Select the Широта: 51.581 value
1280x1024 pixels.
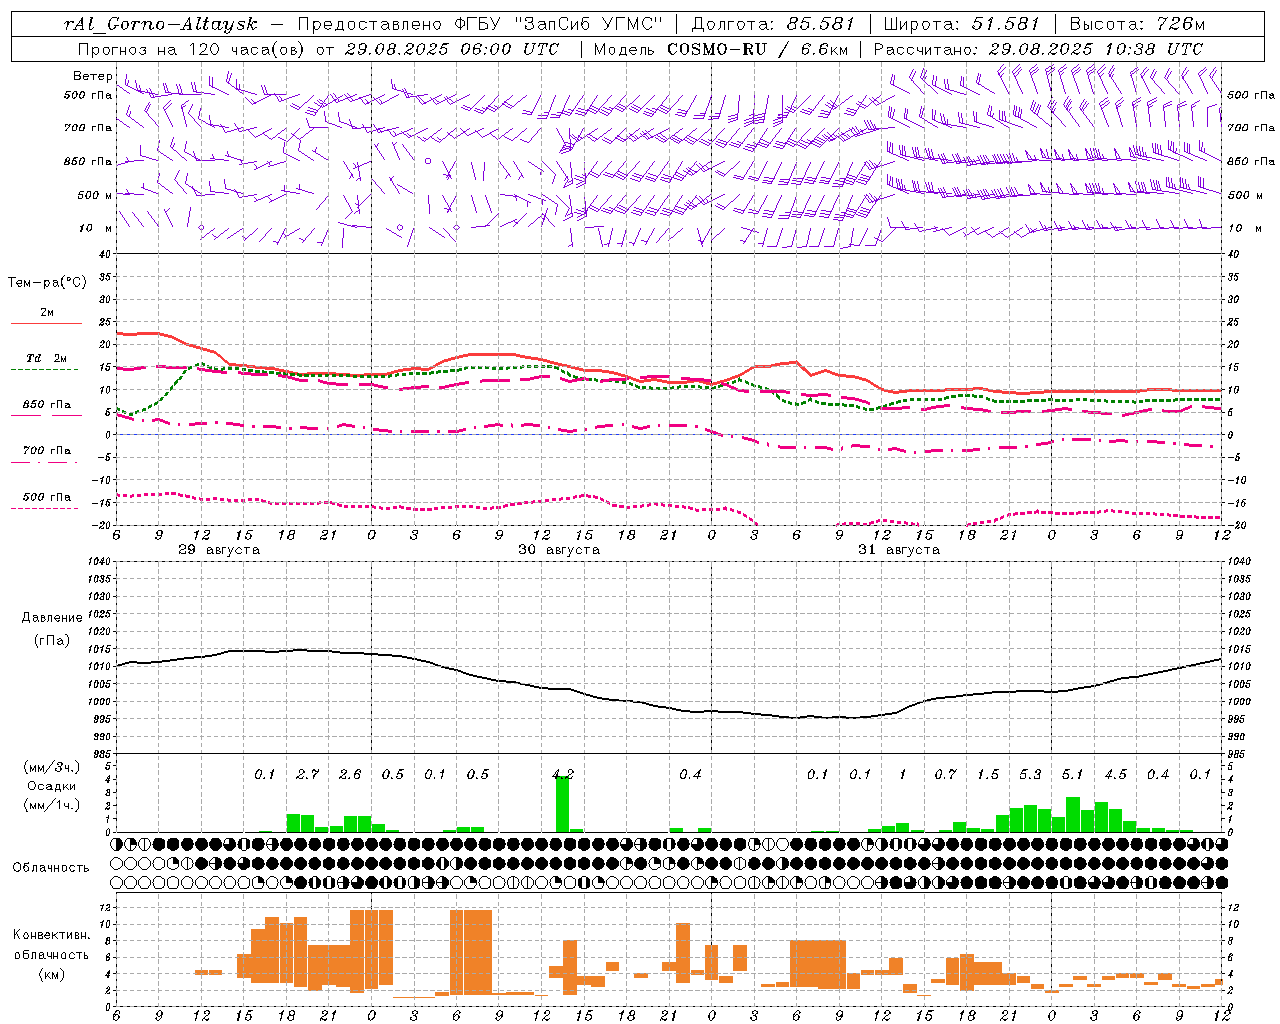point(962,24)
